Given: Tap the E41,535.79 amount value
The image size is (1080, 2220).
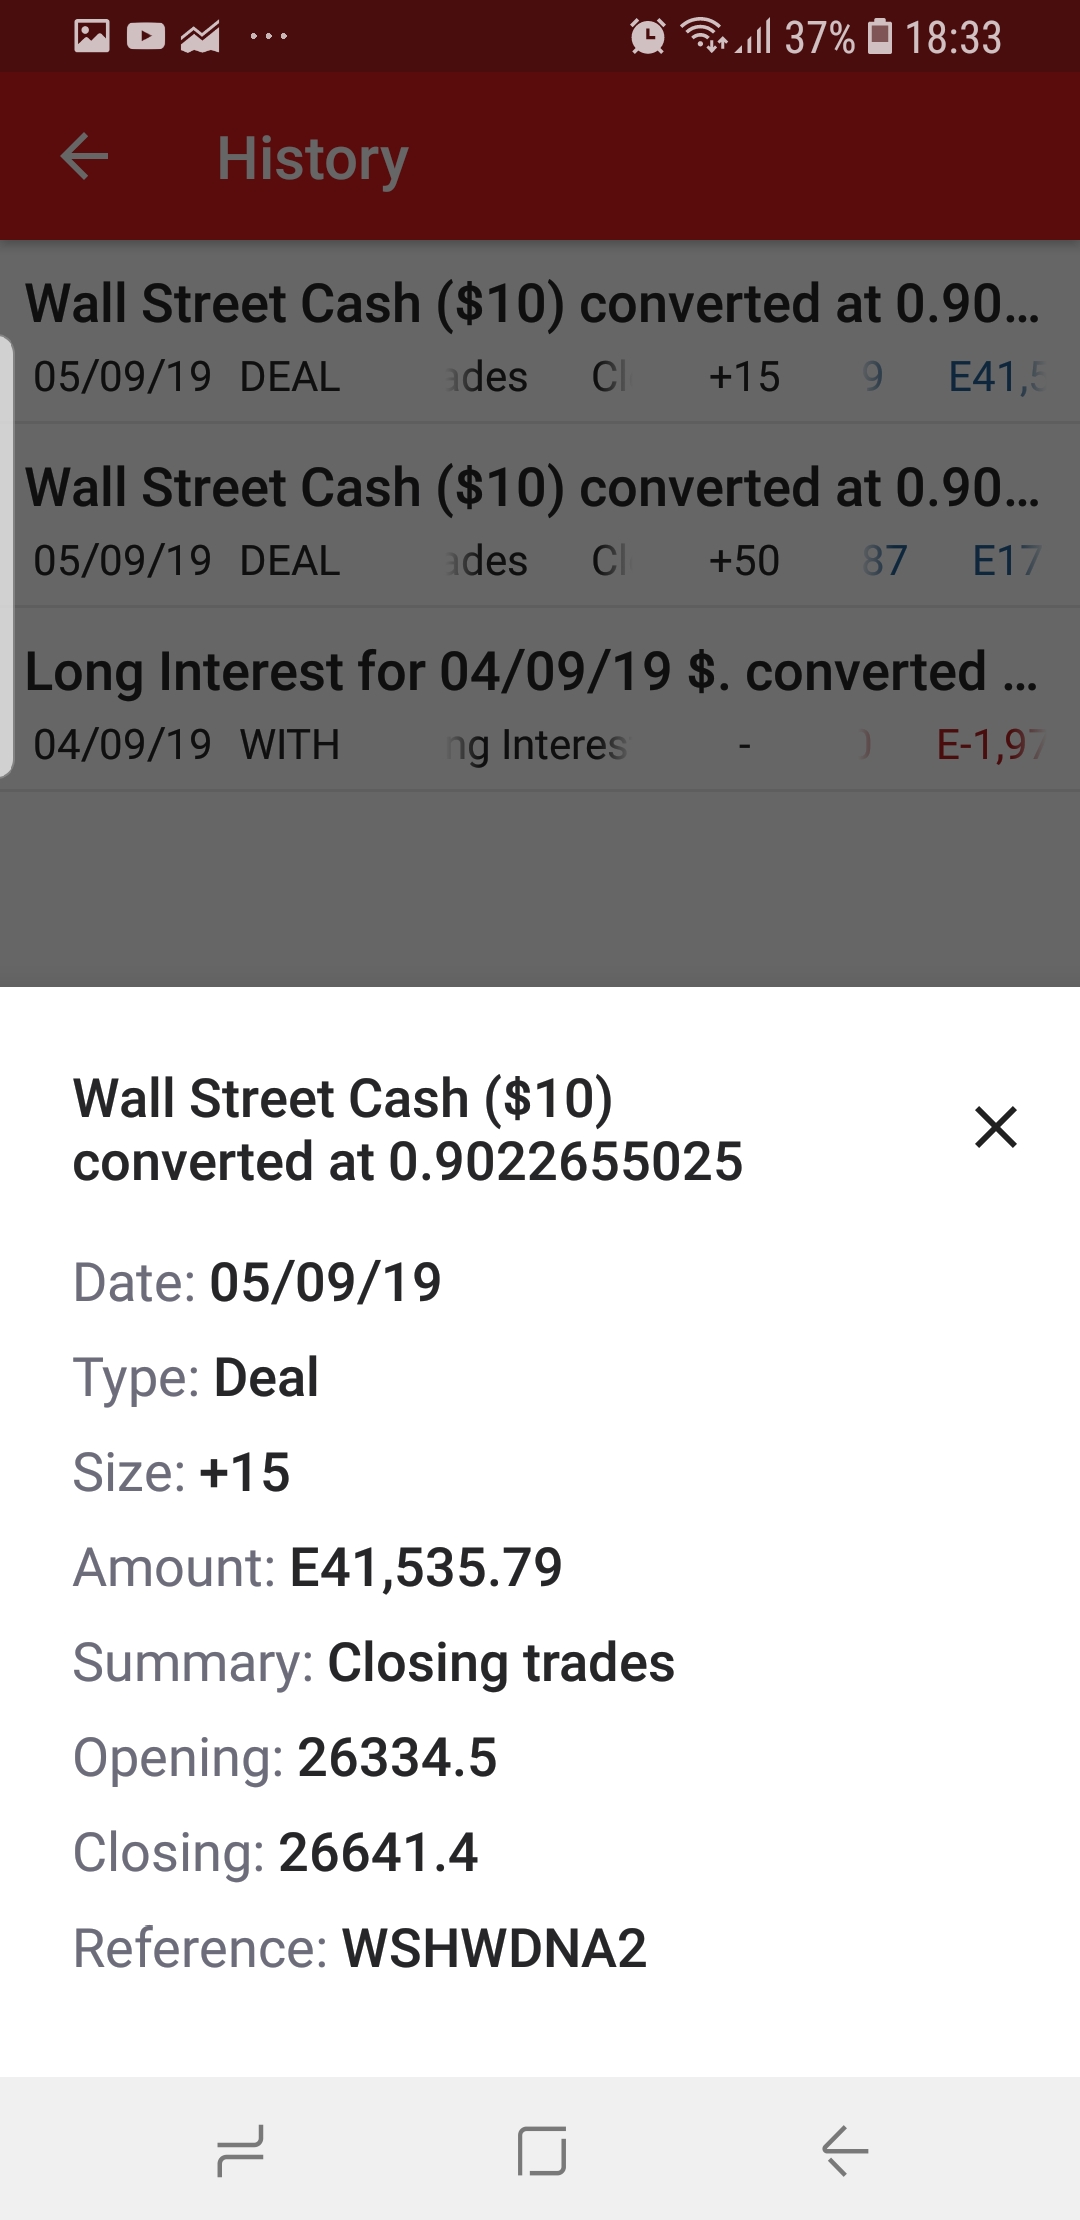Looking at the screenshot, I should click(x=426, y=1567).
